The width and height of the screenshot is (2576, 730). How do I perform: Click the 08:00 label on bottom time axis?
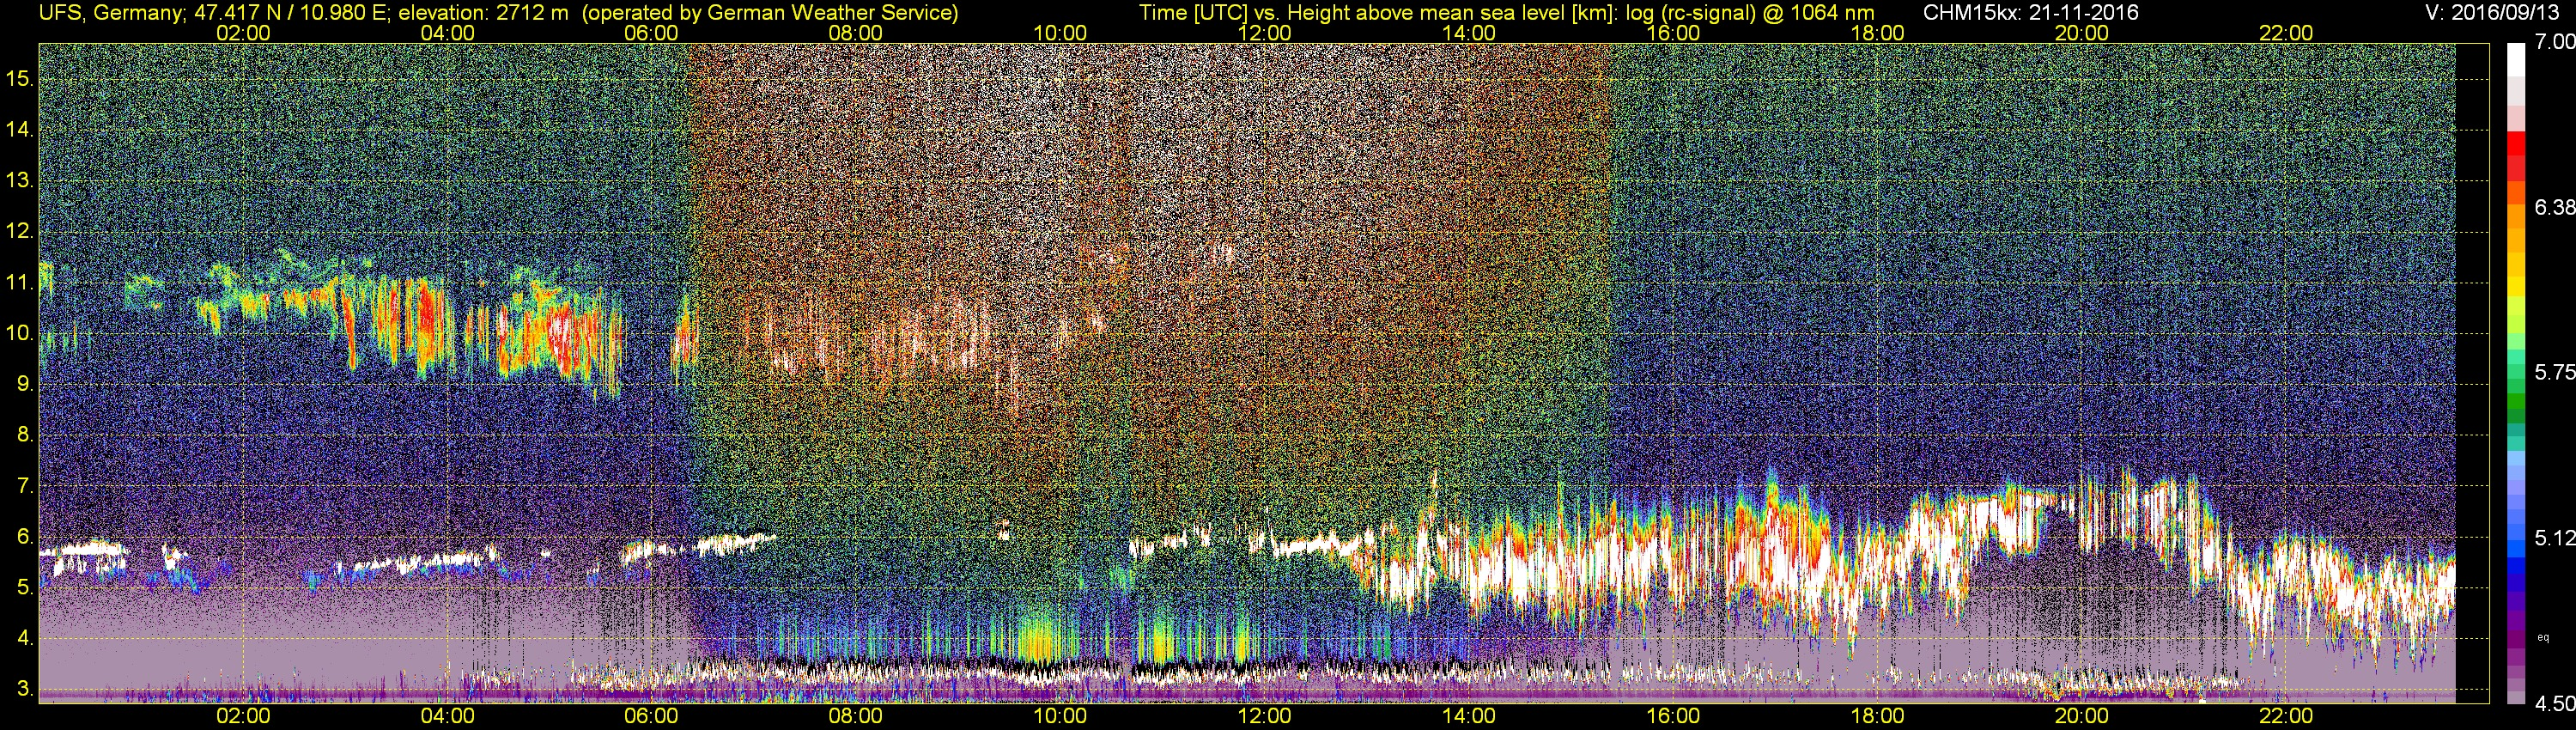[856, 717]
